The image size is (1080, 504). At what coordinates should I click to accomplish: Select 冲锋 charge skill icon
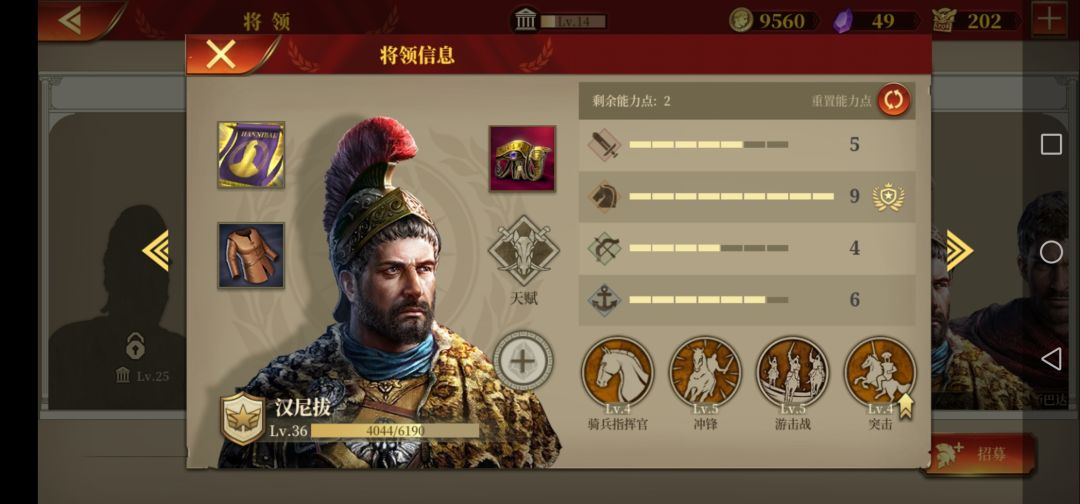(x=705, y=372)
